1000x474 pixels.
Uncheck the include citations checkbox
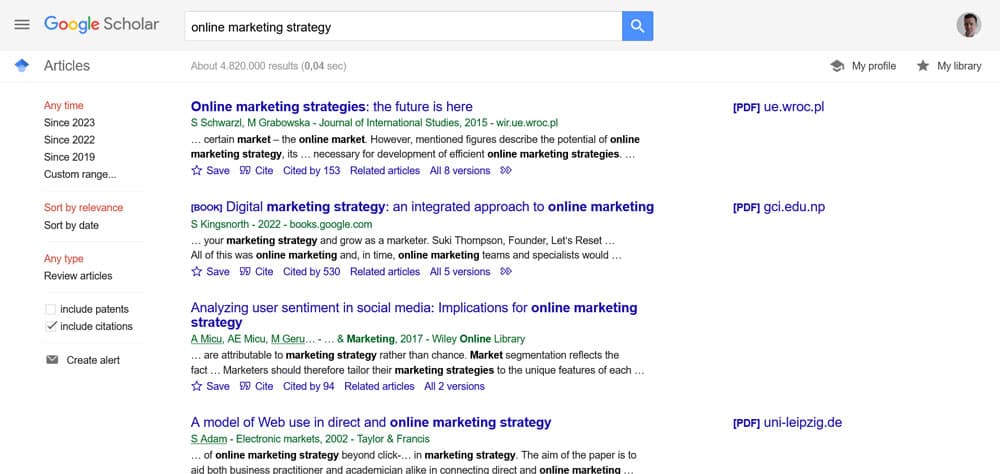tap(51, 327)
